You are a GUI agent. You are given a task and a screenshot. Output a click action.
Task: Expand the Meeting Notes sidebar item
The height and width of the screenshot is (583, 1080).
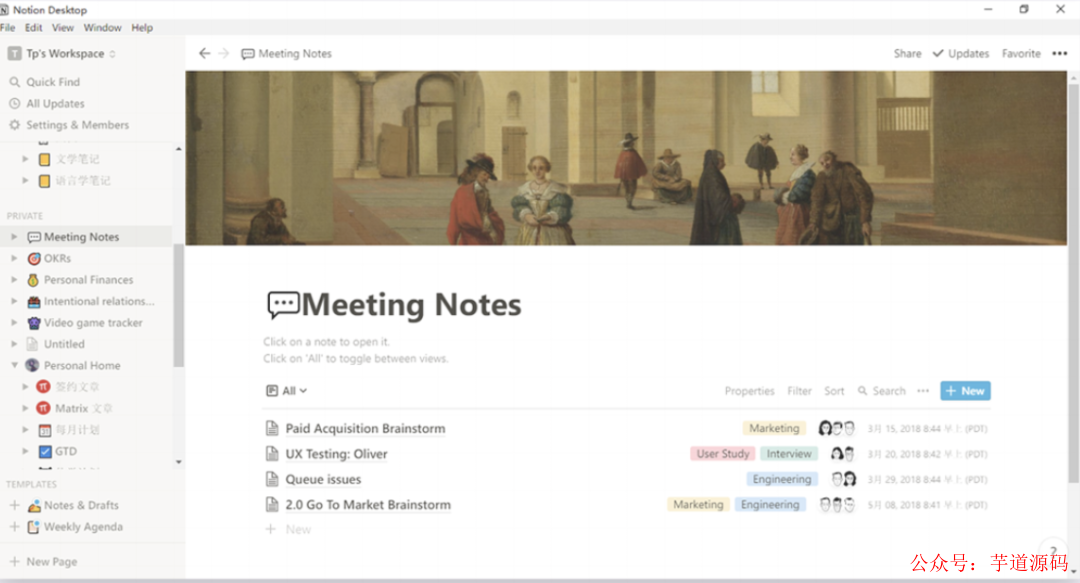coord(14,237)
